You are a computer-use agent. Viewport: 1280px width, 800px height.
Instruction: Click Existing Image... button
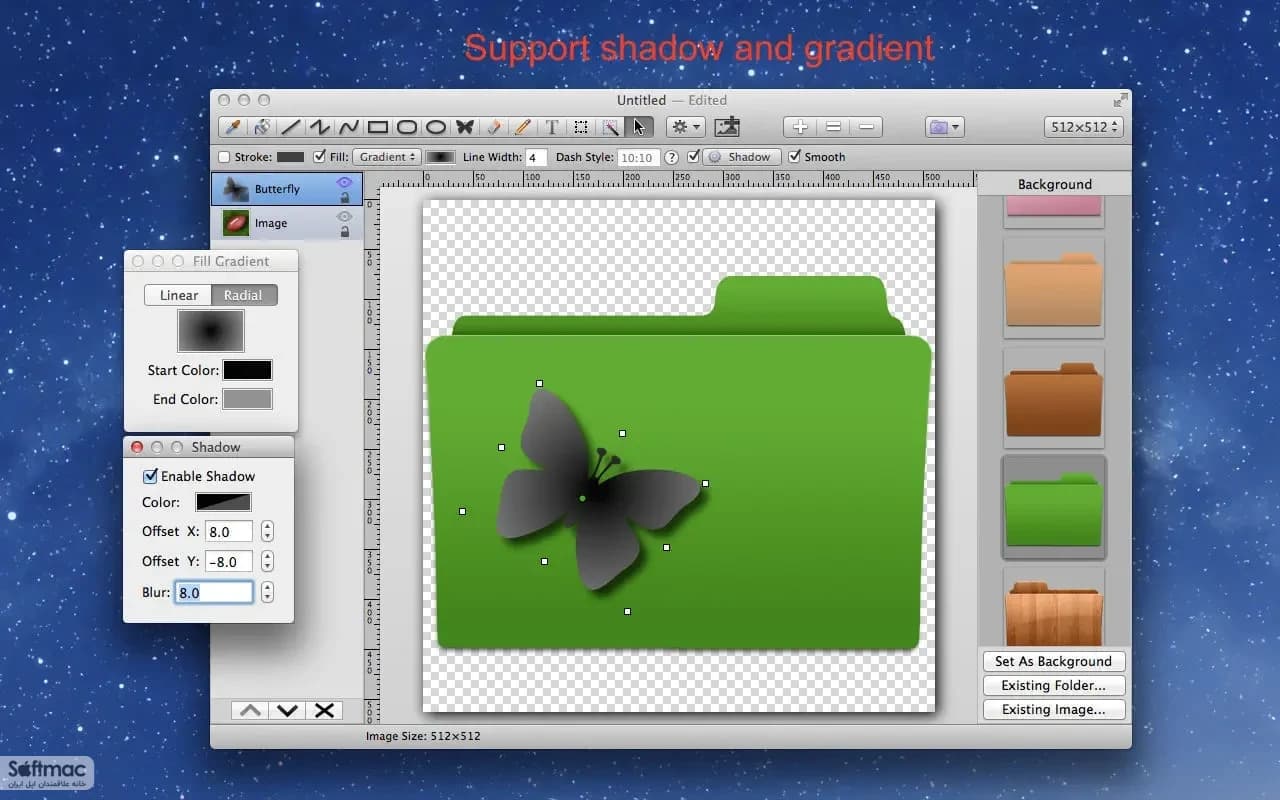tap(1054, 709)
